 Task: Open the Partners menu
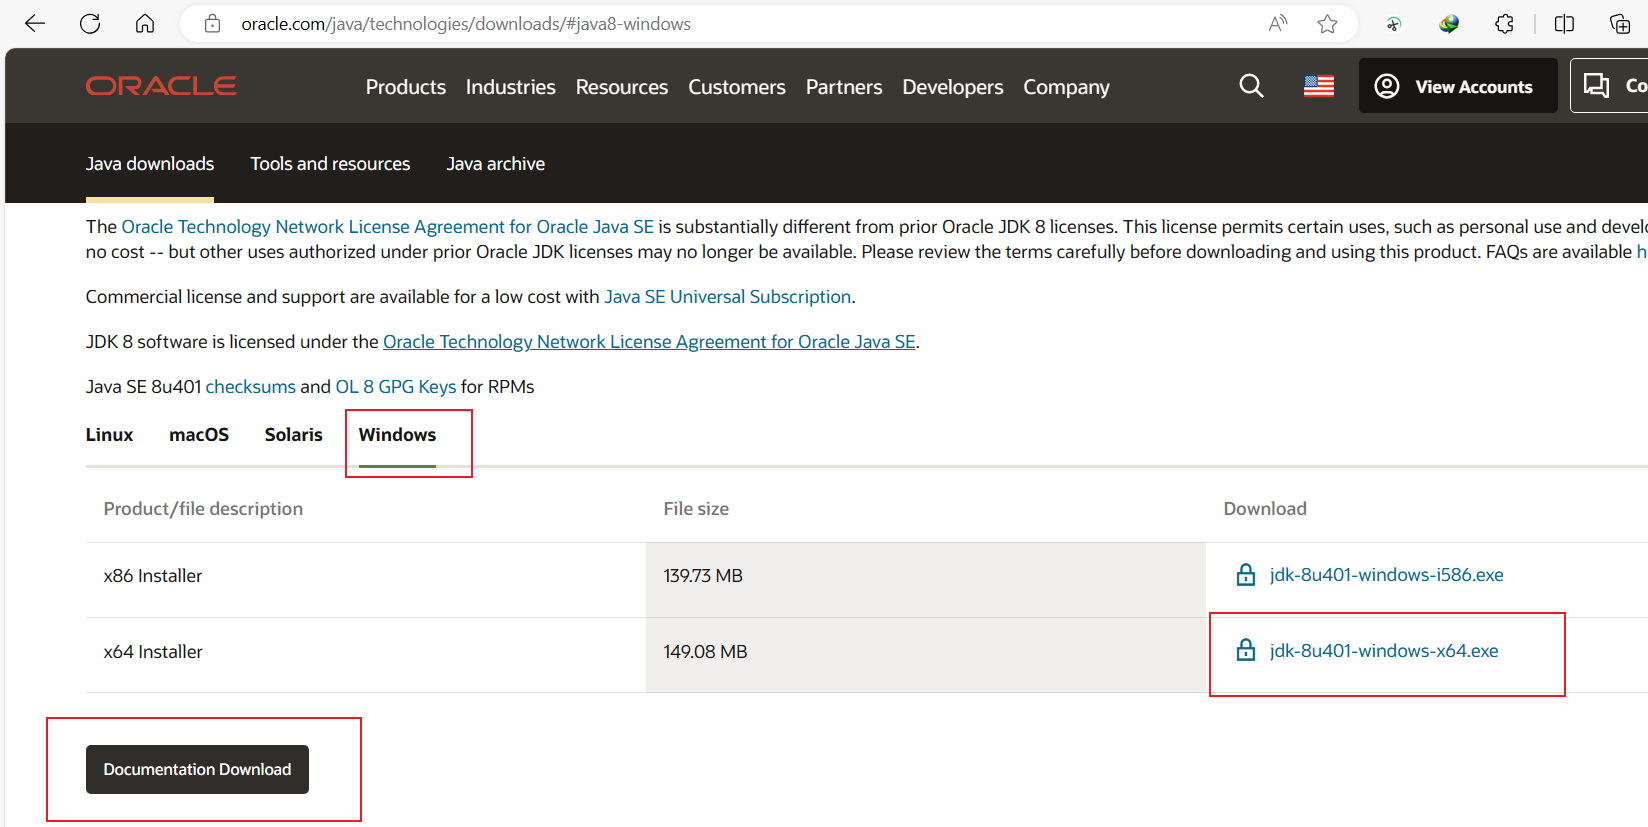pyautogui.click(x=844, y=87)
